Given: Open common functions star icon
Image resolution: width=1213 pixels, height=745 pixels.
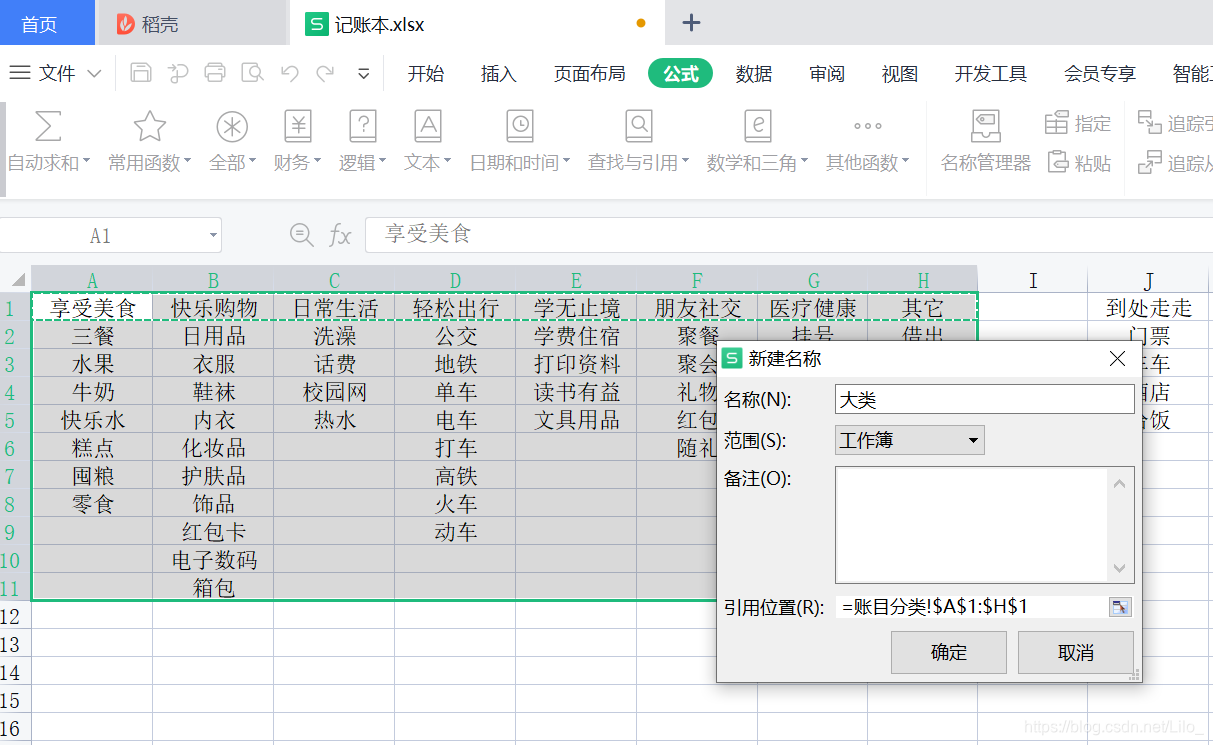Looking at the screenshot, I should pos(149,126).
